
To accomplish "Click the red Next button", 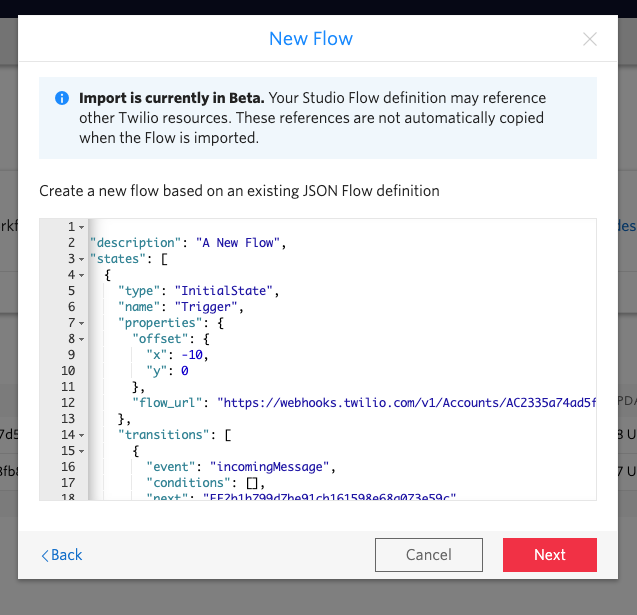I will 549,555.
